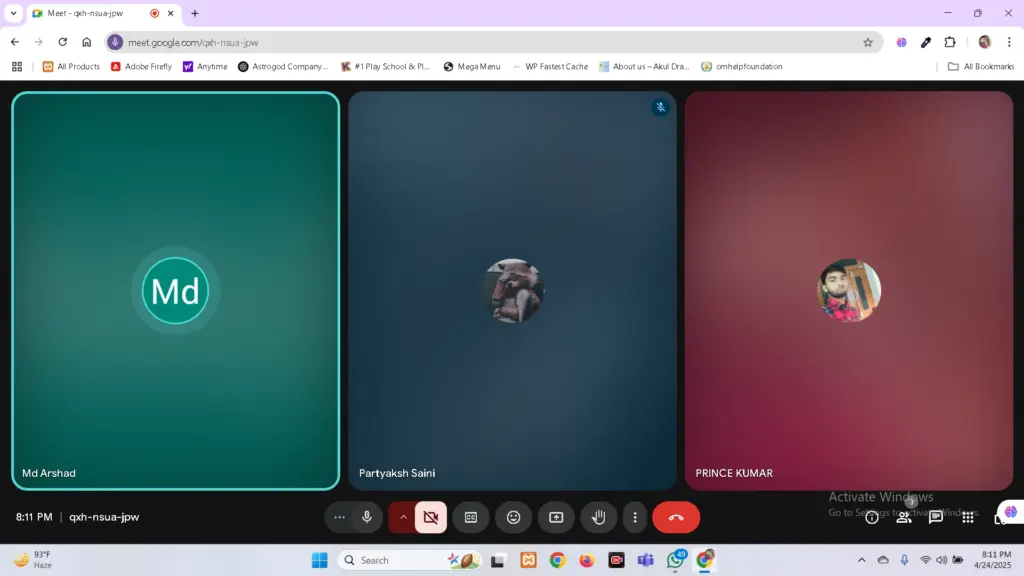This screenshot has height=576, width=1024.
Task: Open the Chrome apps grid shortcut
Action: 17,67
